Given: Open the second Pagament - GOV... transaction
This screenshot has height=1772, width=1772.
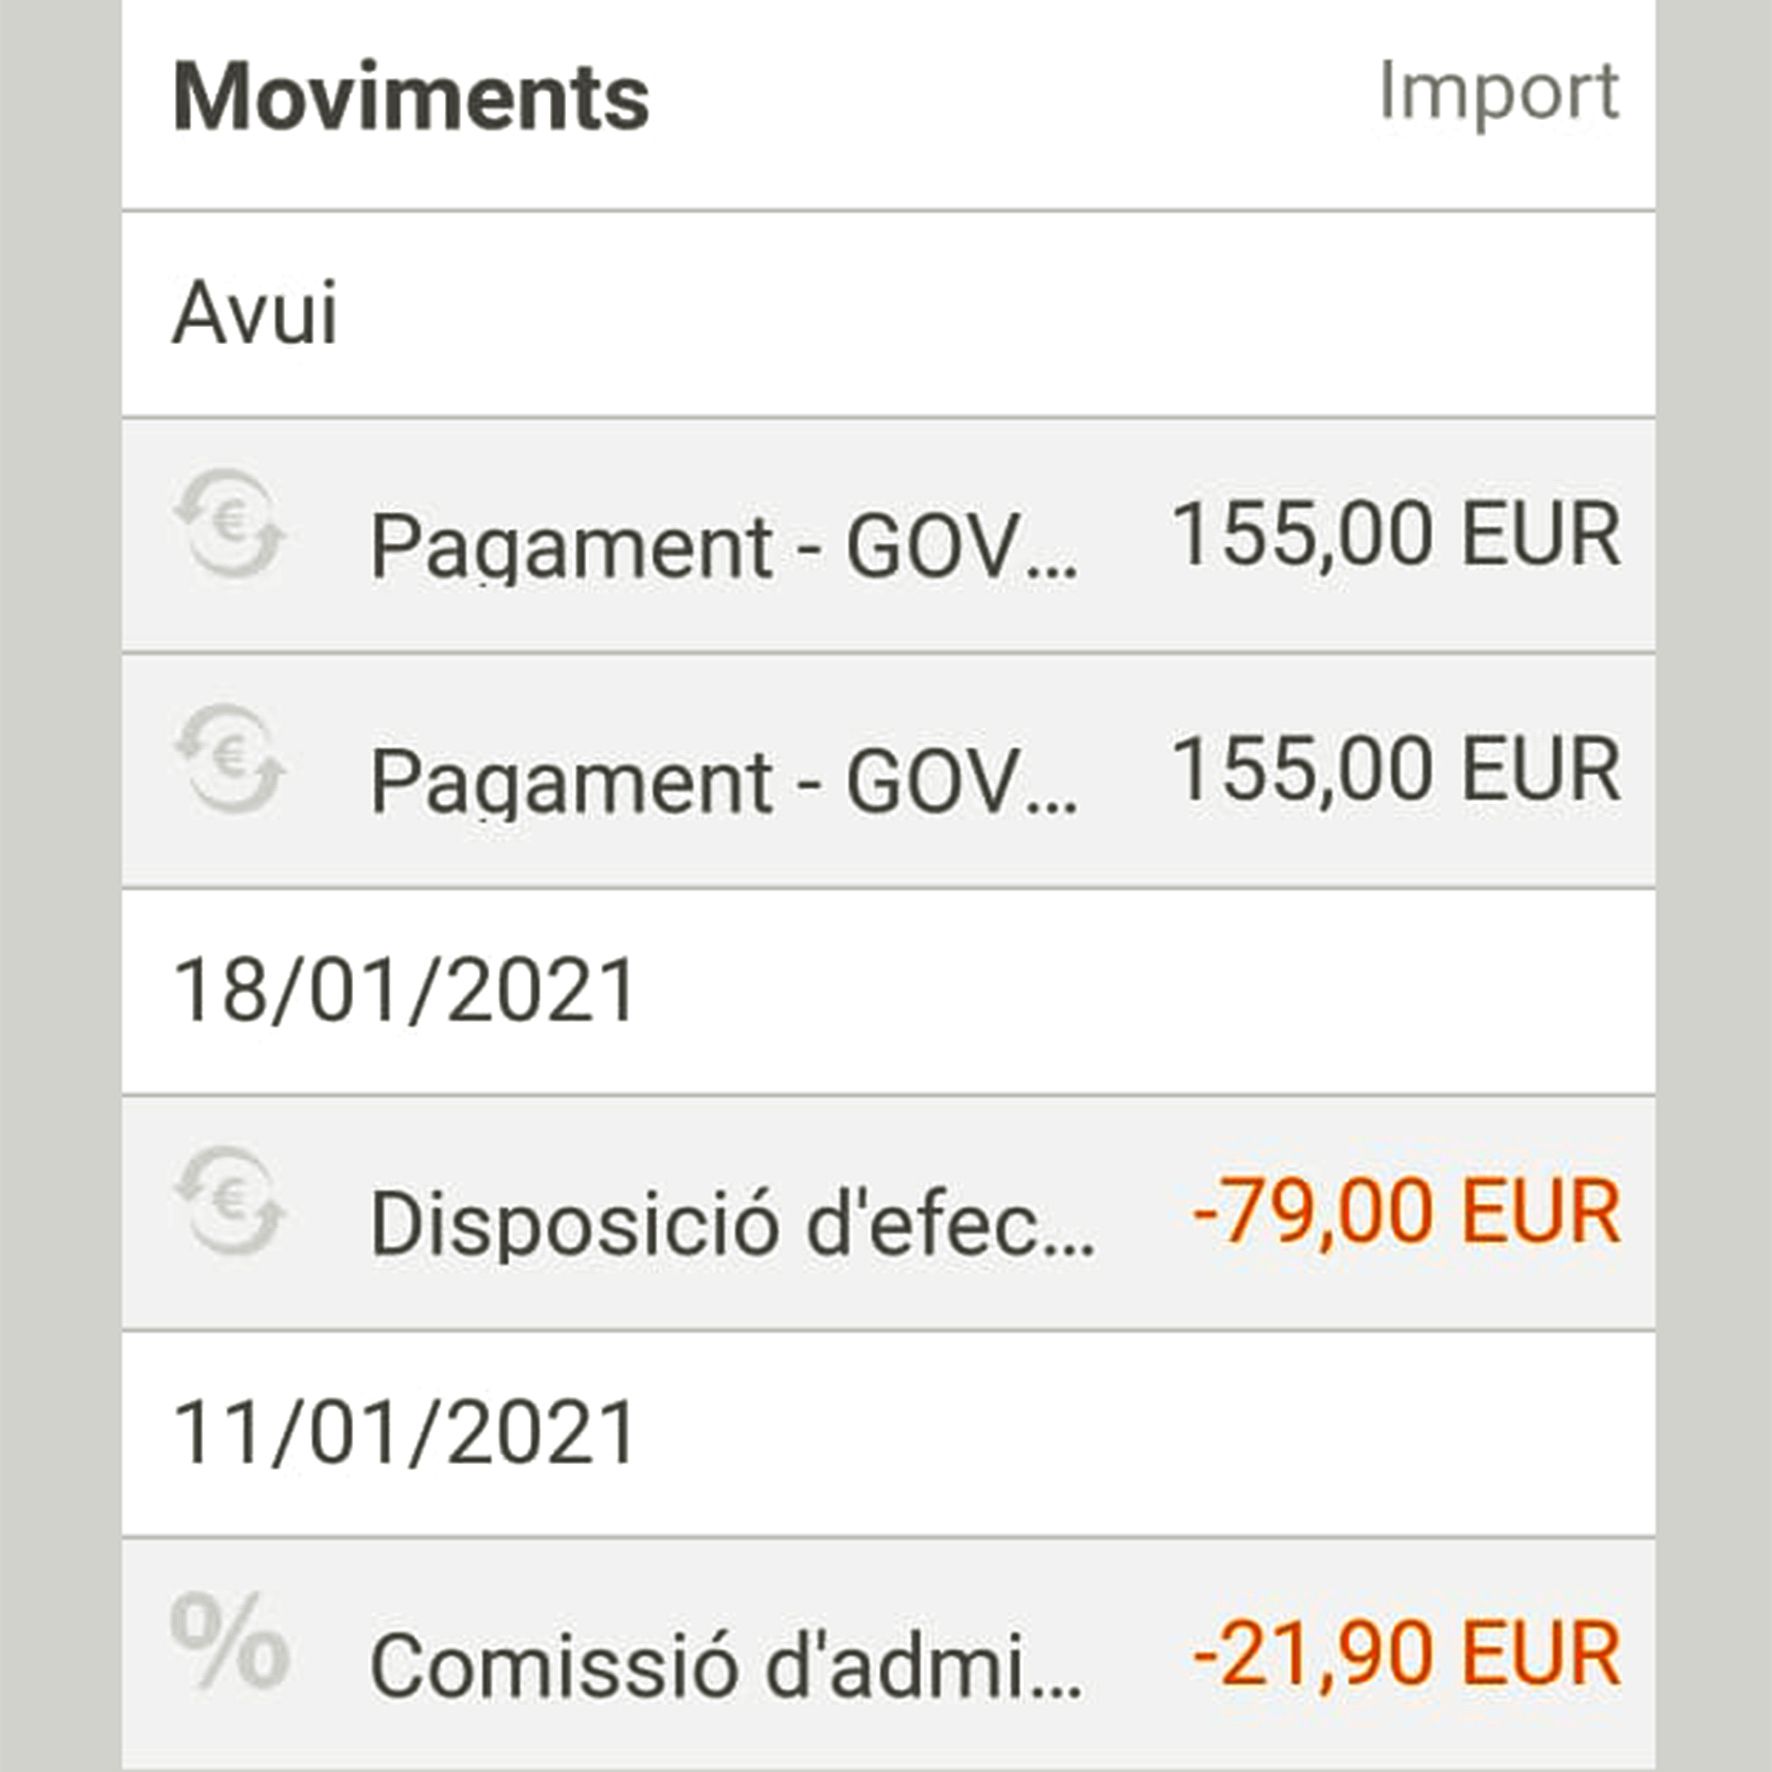Looking at the screenshot, I should point(888,772).
